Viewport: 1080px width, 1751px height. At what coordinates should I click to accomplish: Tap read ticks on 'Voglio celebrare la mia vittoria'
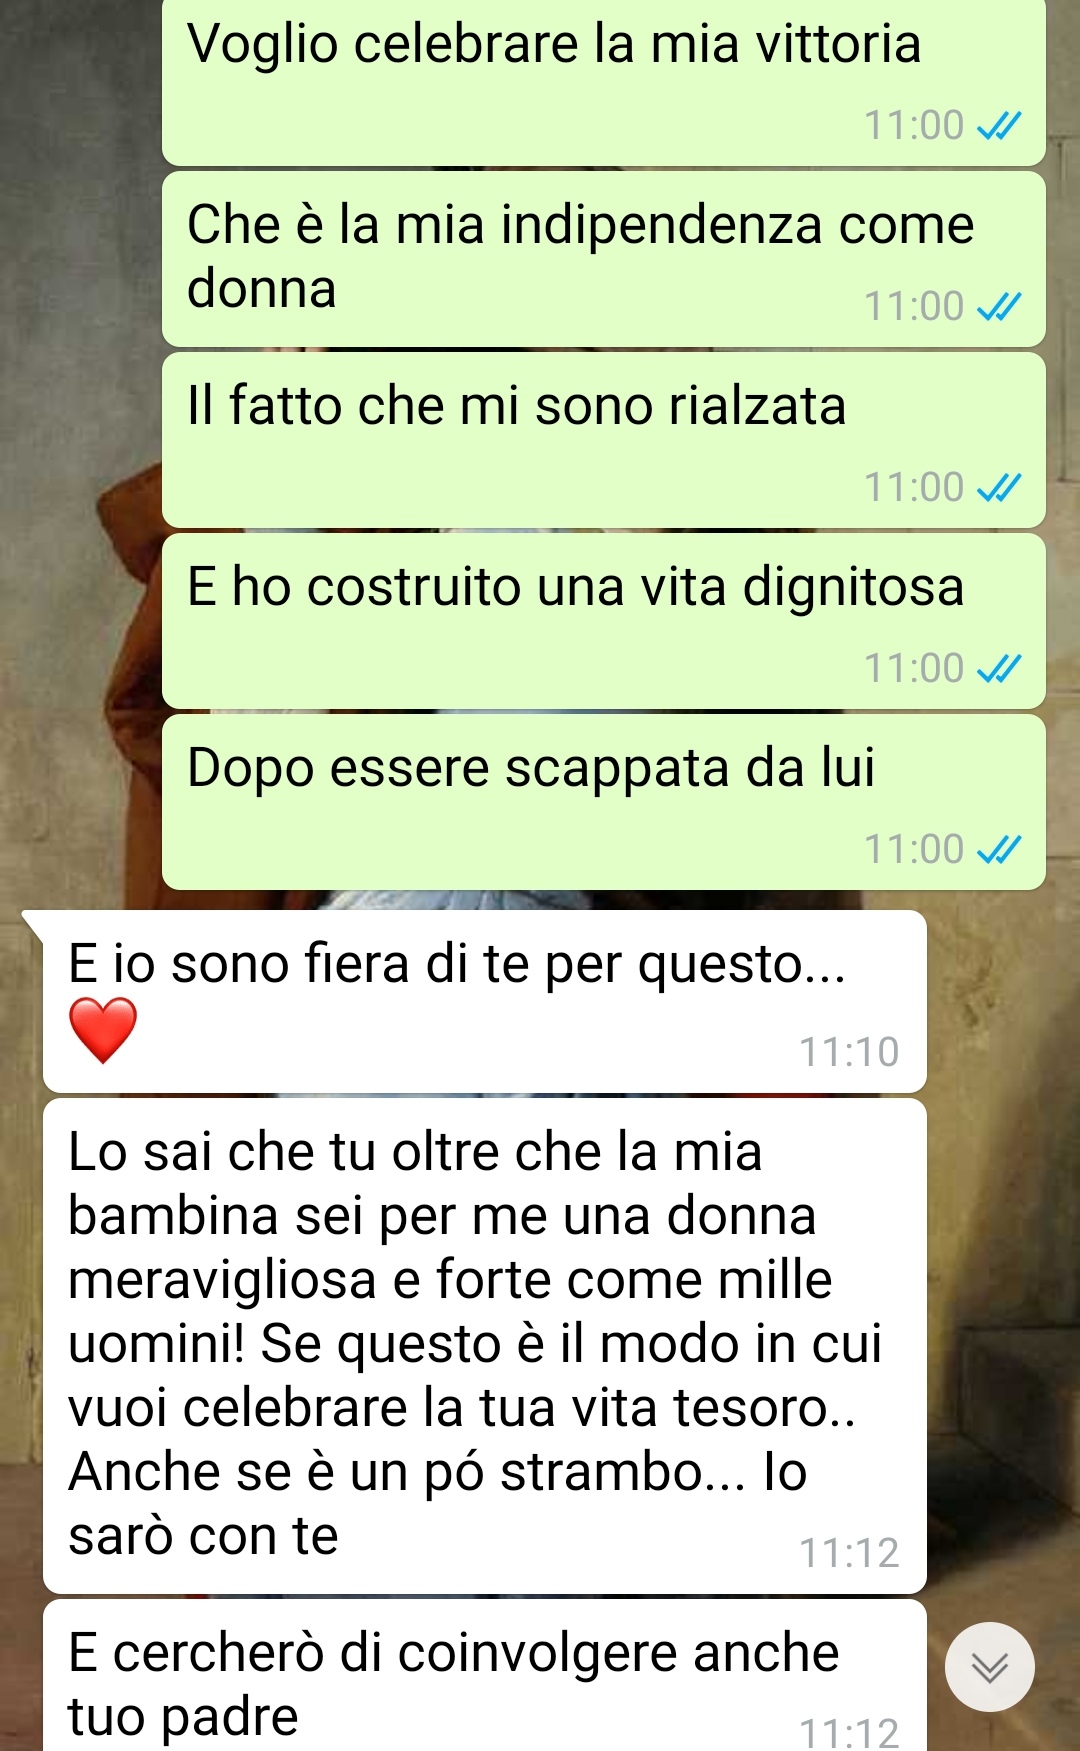point(999,126)
